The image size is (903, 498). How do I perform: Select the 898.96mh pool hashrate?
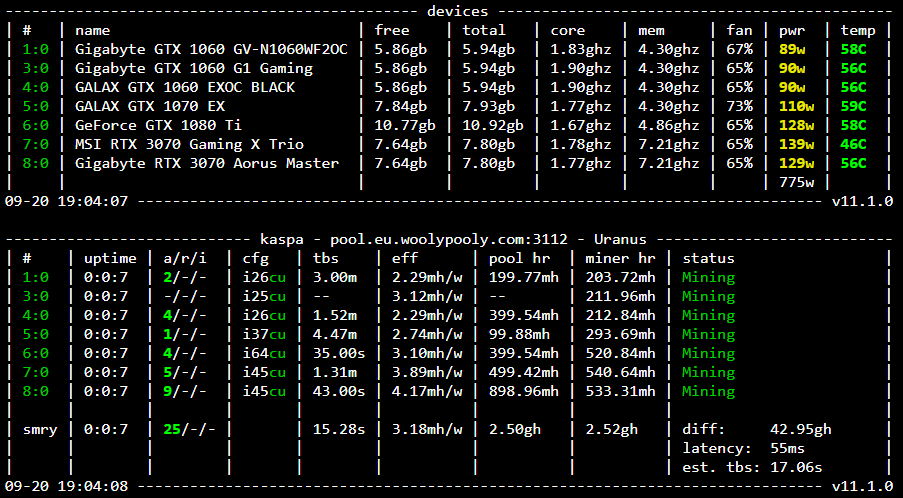click(x=523, y=391)
